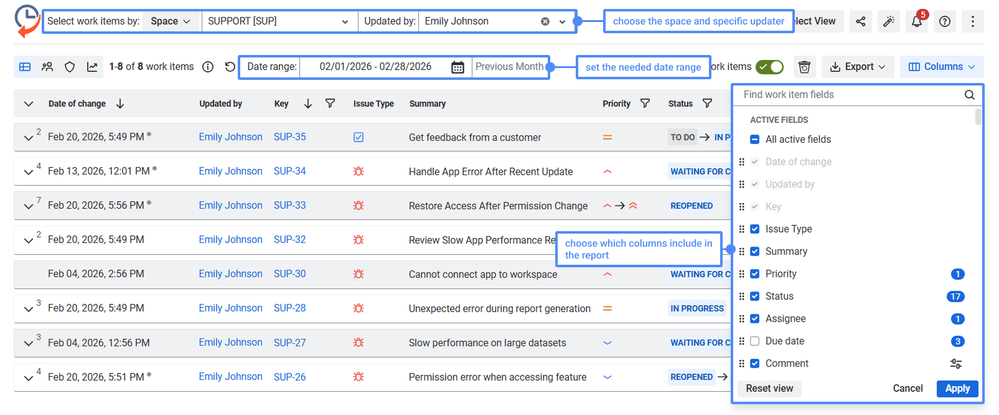Expand the SUP-33 row changes

point(27,206)
